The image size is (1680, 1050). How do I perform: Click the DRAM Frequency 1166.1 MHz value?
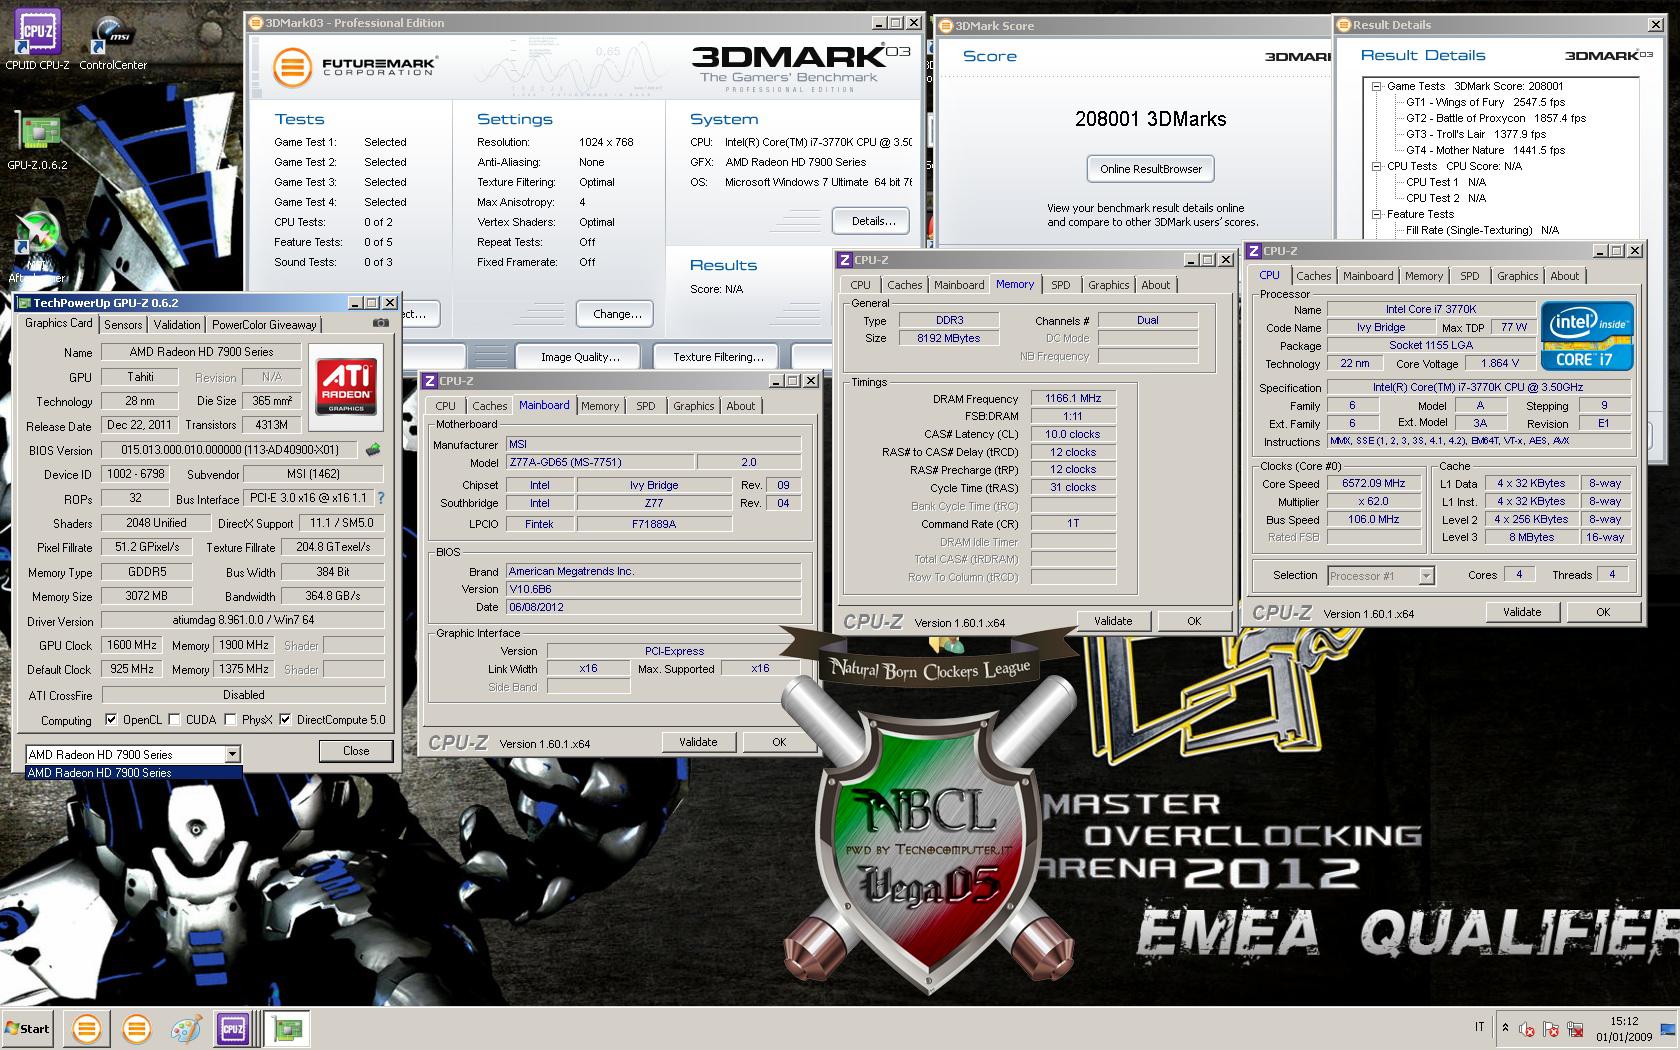(x=1073, y=398)
